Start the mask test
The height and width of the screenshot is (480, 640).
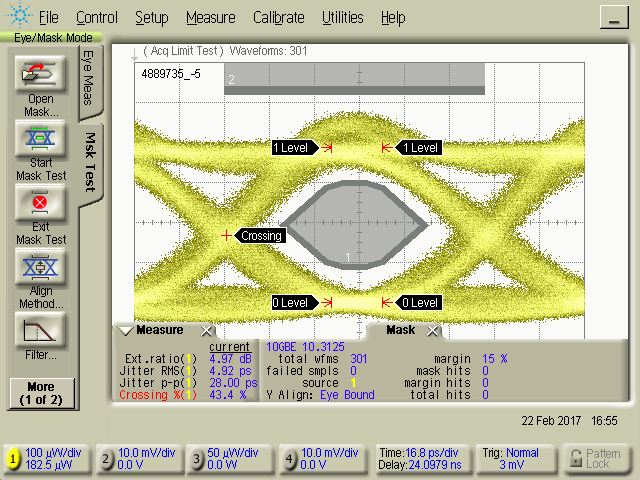40,138
